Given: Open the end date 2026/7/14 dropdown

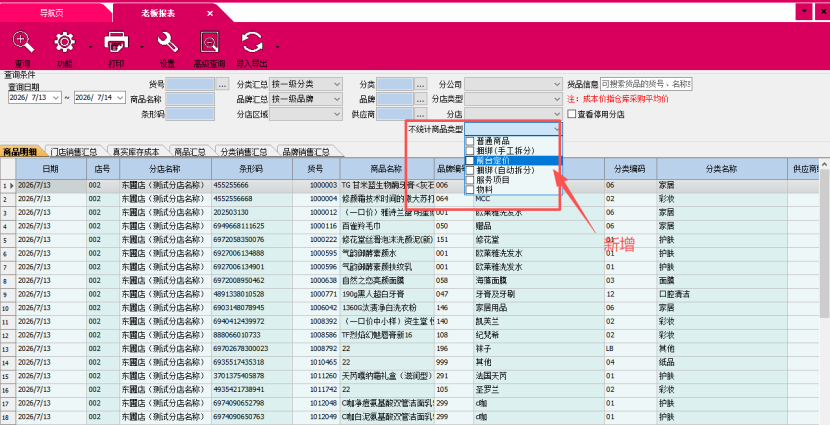Looking at the screenshot, I should (120, 98).
